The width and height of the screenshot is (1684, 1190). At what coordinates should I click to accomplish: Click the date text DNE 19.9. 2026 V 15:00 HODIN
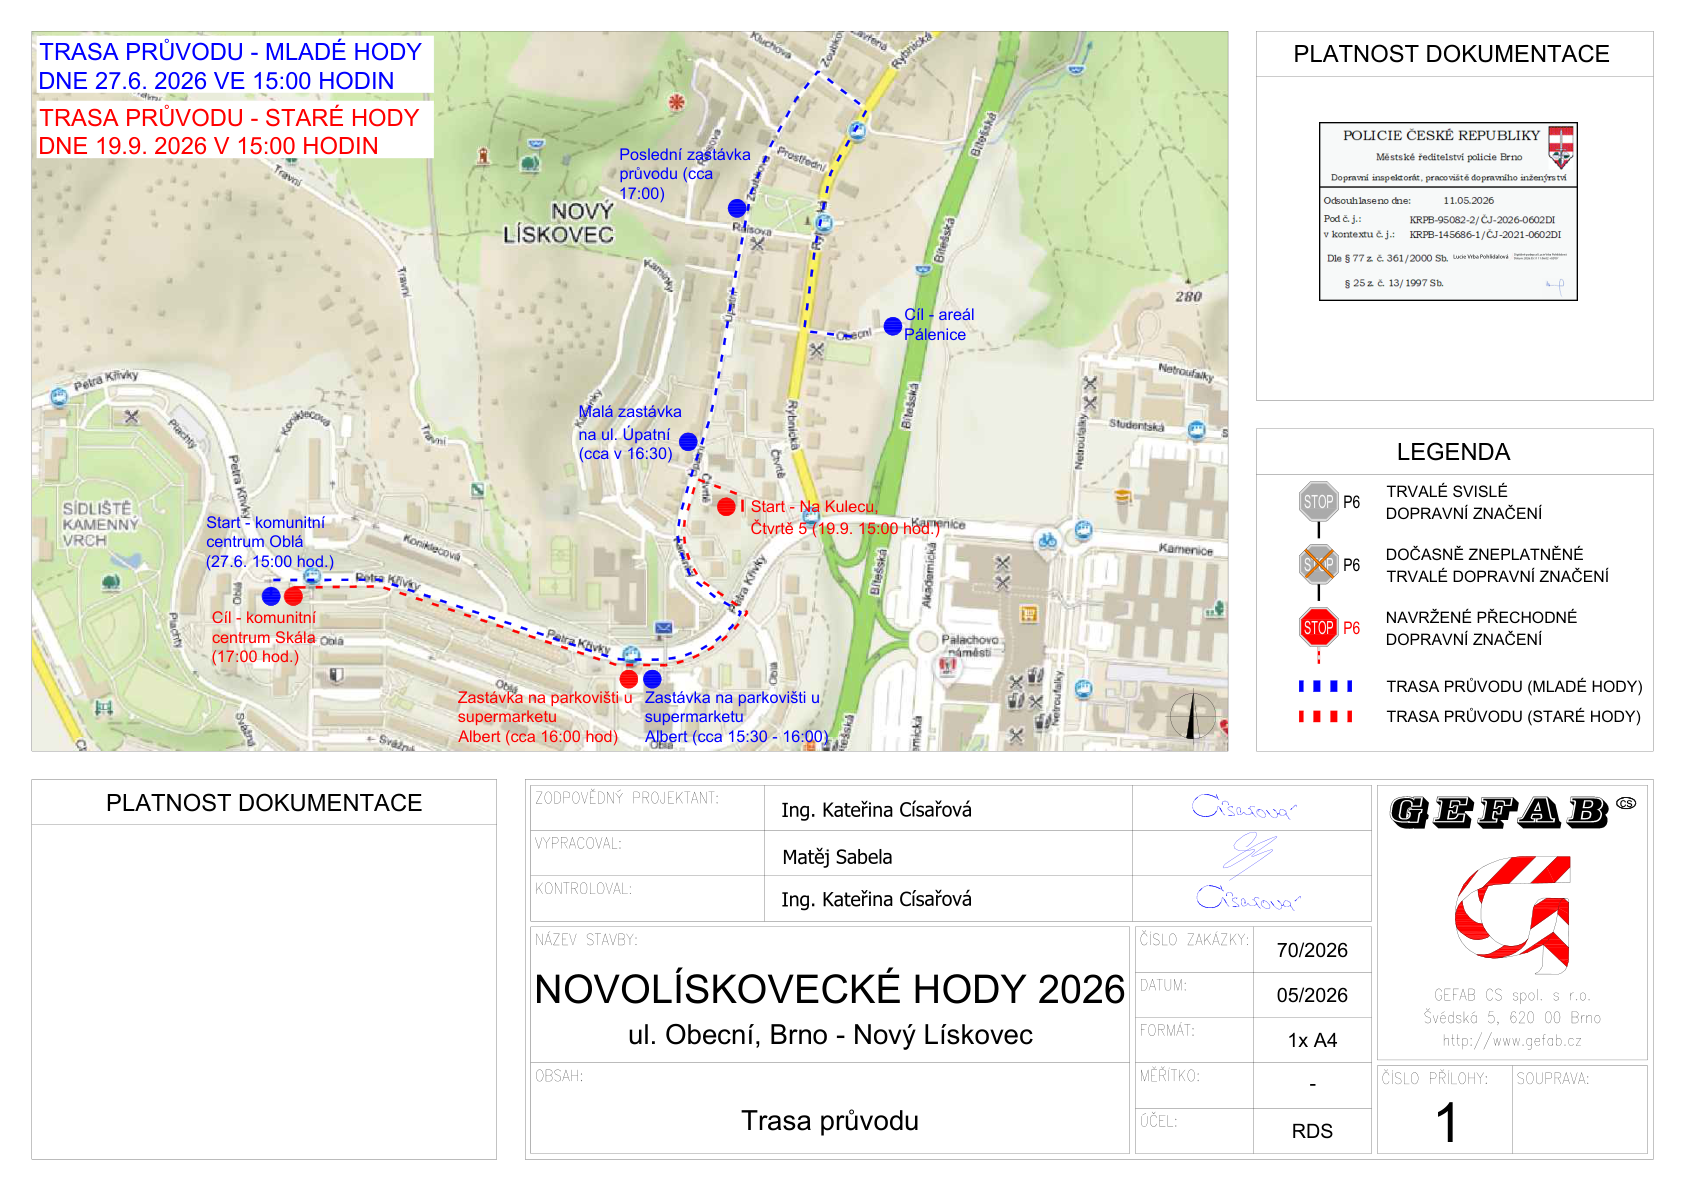[x=208, y=146]
